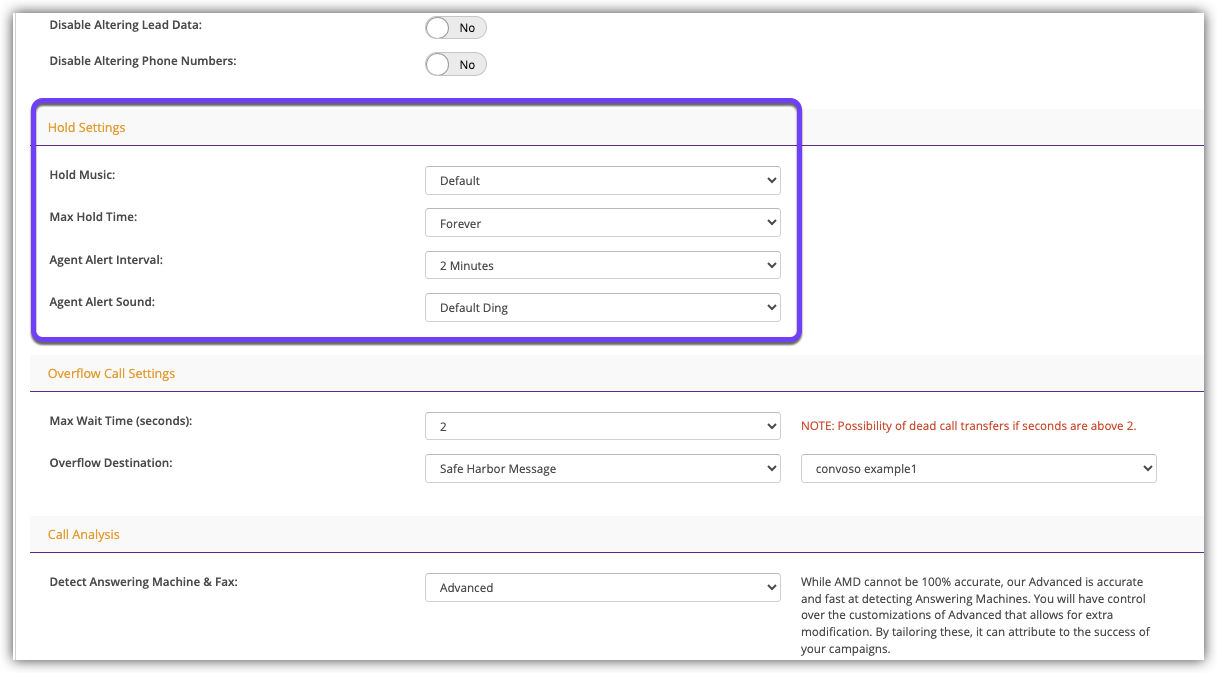This screenshot has height=673, width=1217.
Task: Click the Overflow Call Settings section header
Action: (111, 373)
